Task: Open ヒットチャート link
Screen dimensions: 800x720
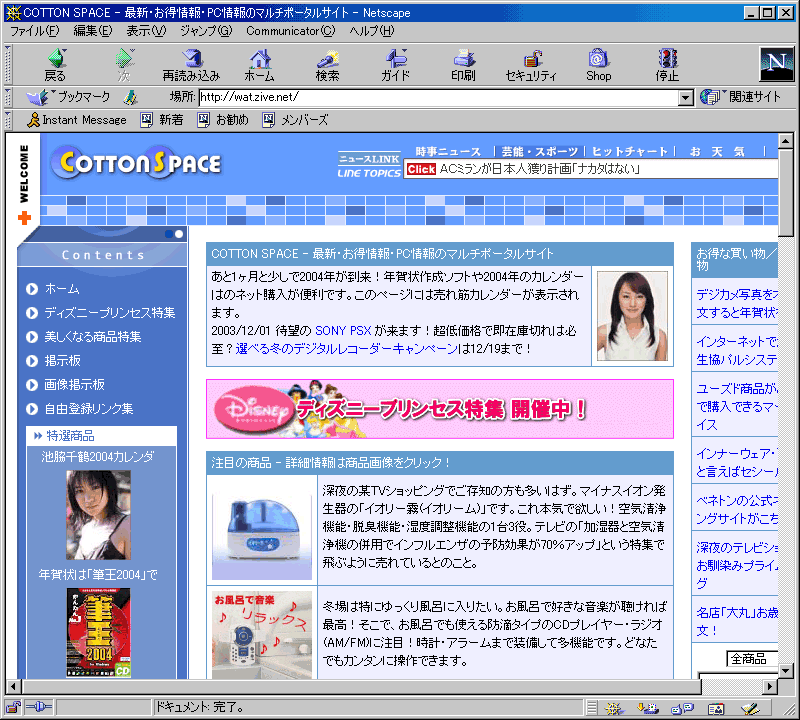Action: [629, 152]
